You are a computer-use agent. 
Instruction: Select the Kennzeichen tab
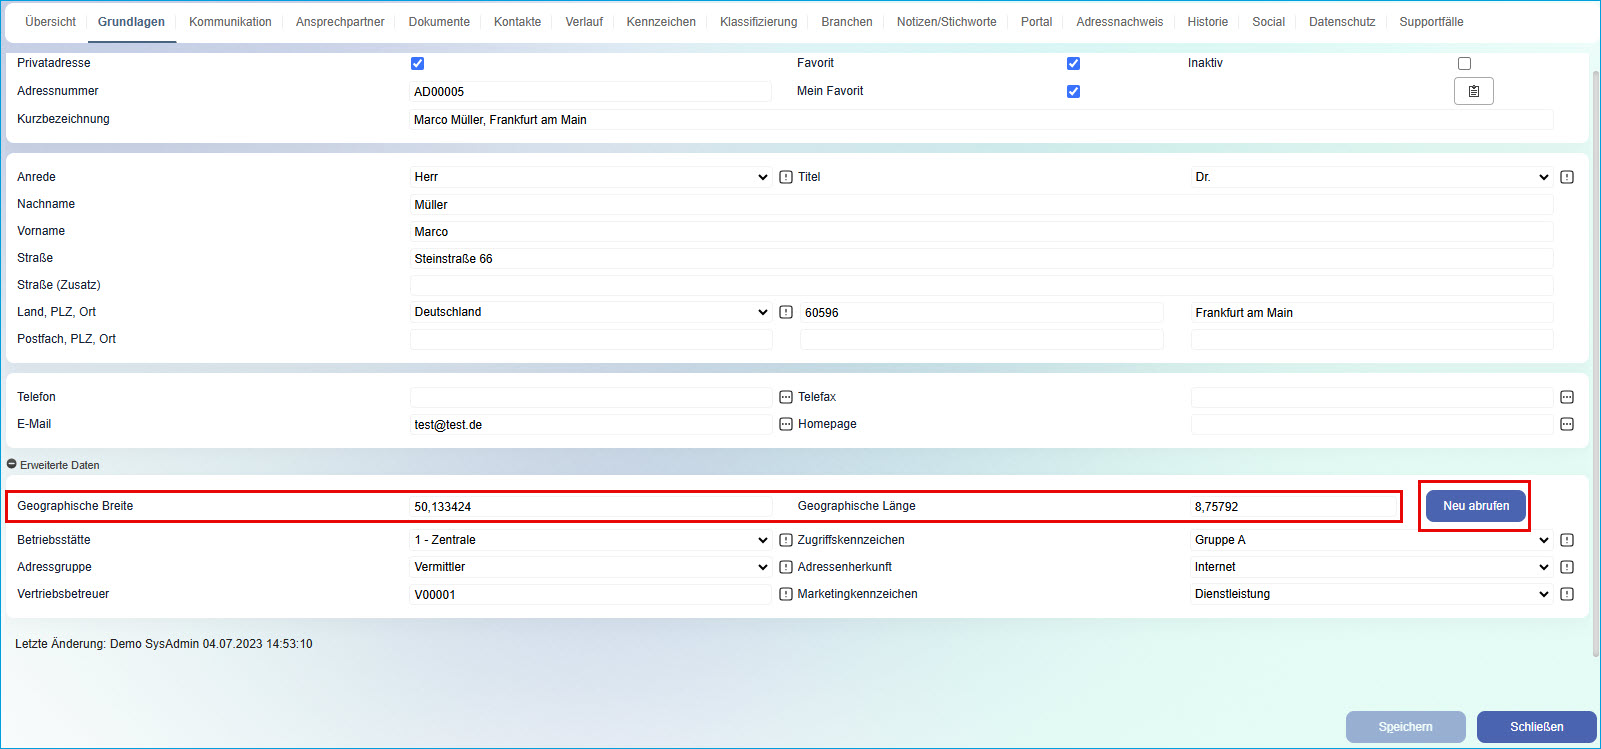pyautogui.click(x=661, y=22)
